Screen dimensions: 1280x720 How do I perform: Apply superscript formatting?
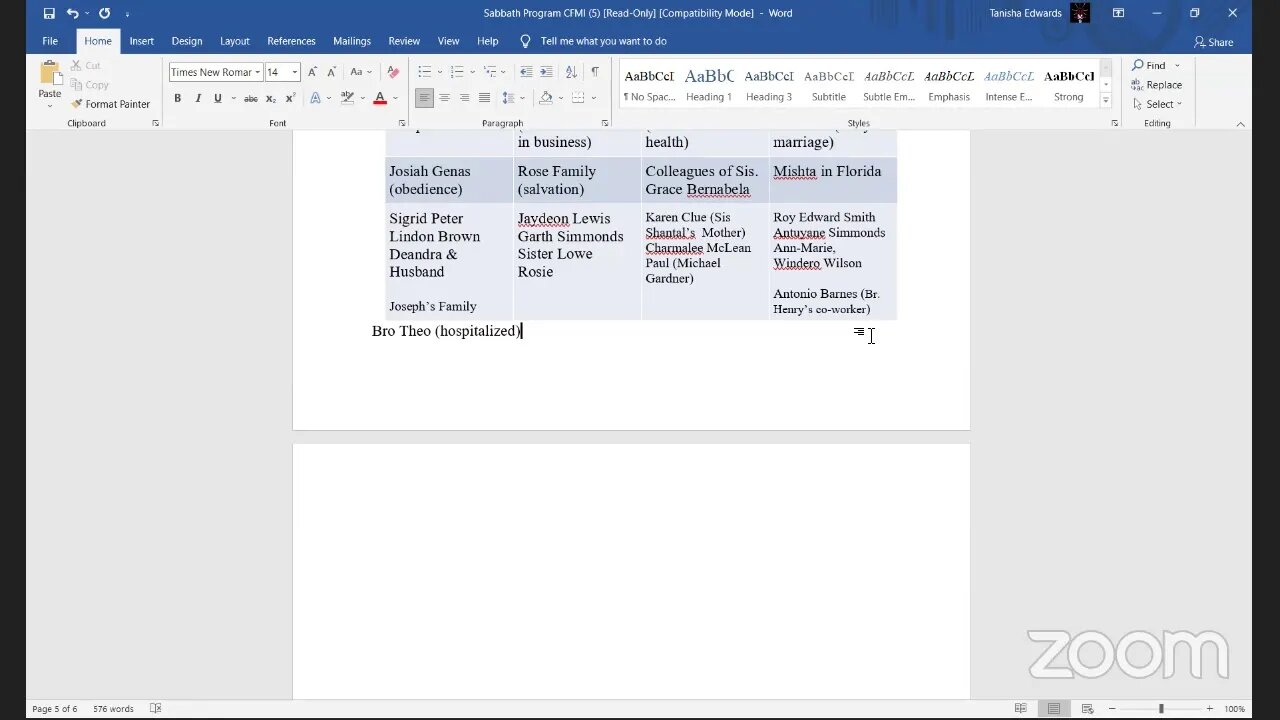290,98
